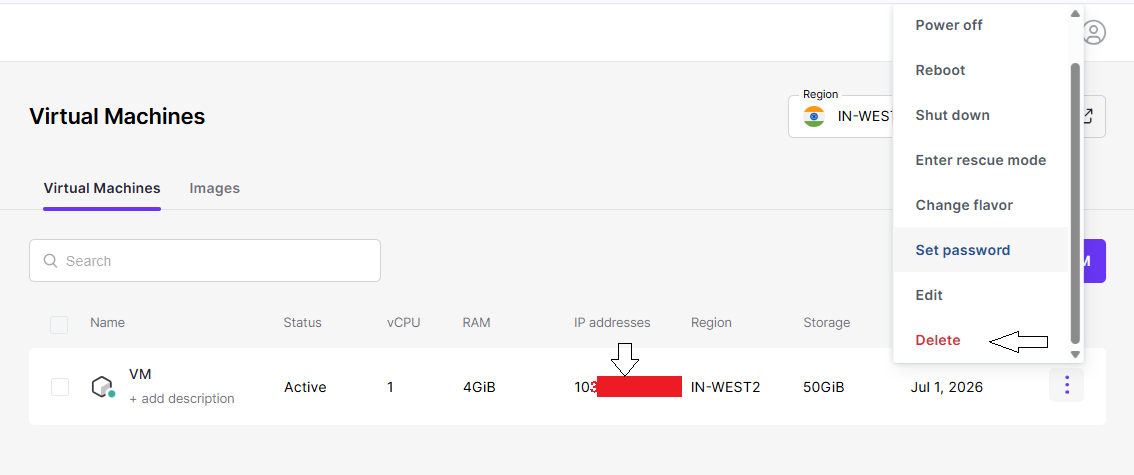Click the magnifier icon in Search box
1134x475 pixels.
pyautogui.click(x=50, y=260)
